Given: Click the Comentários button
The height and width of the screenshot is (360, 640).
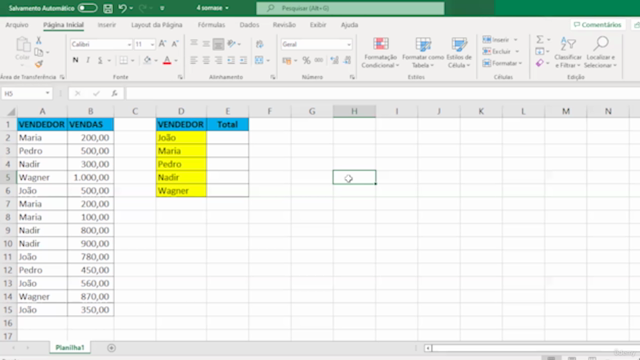Looking at the screenshot, I should 598,25.
